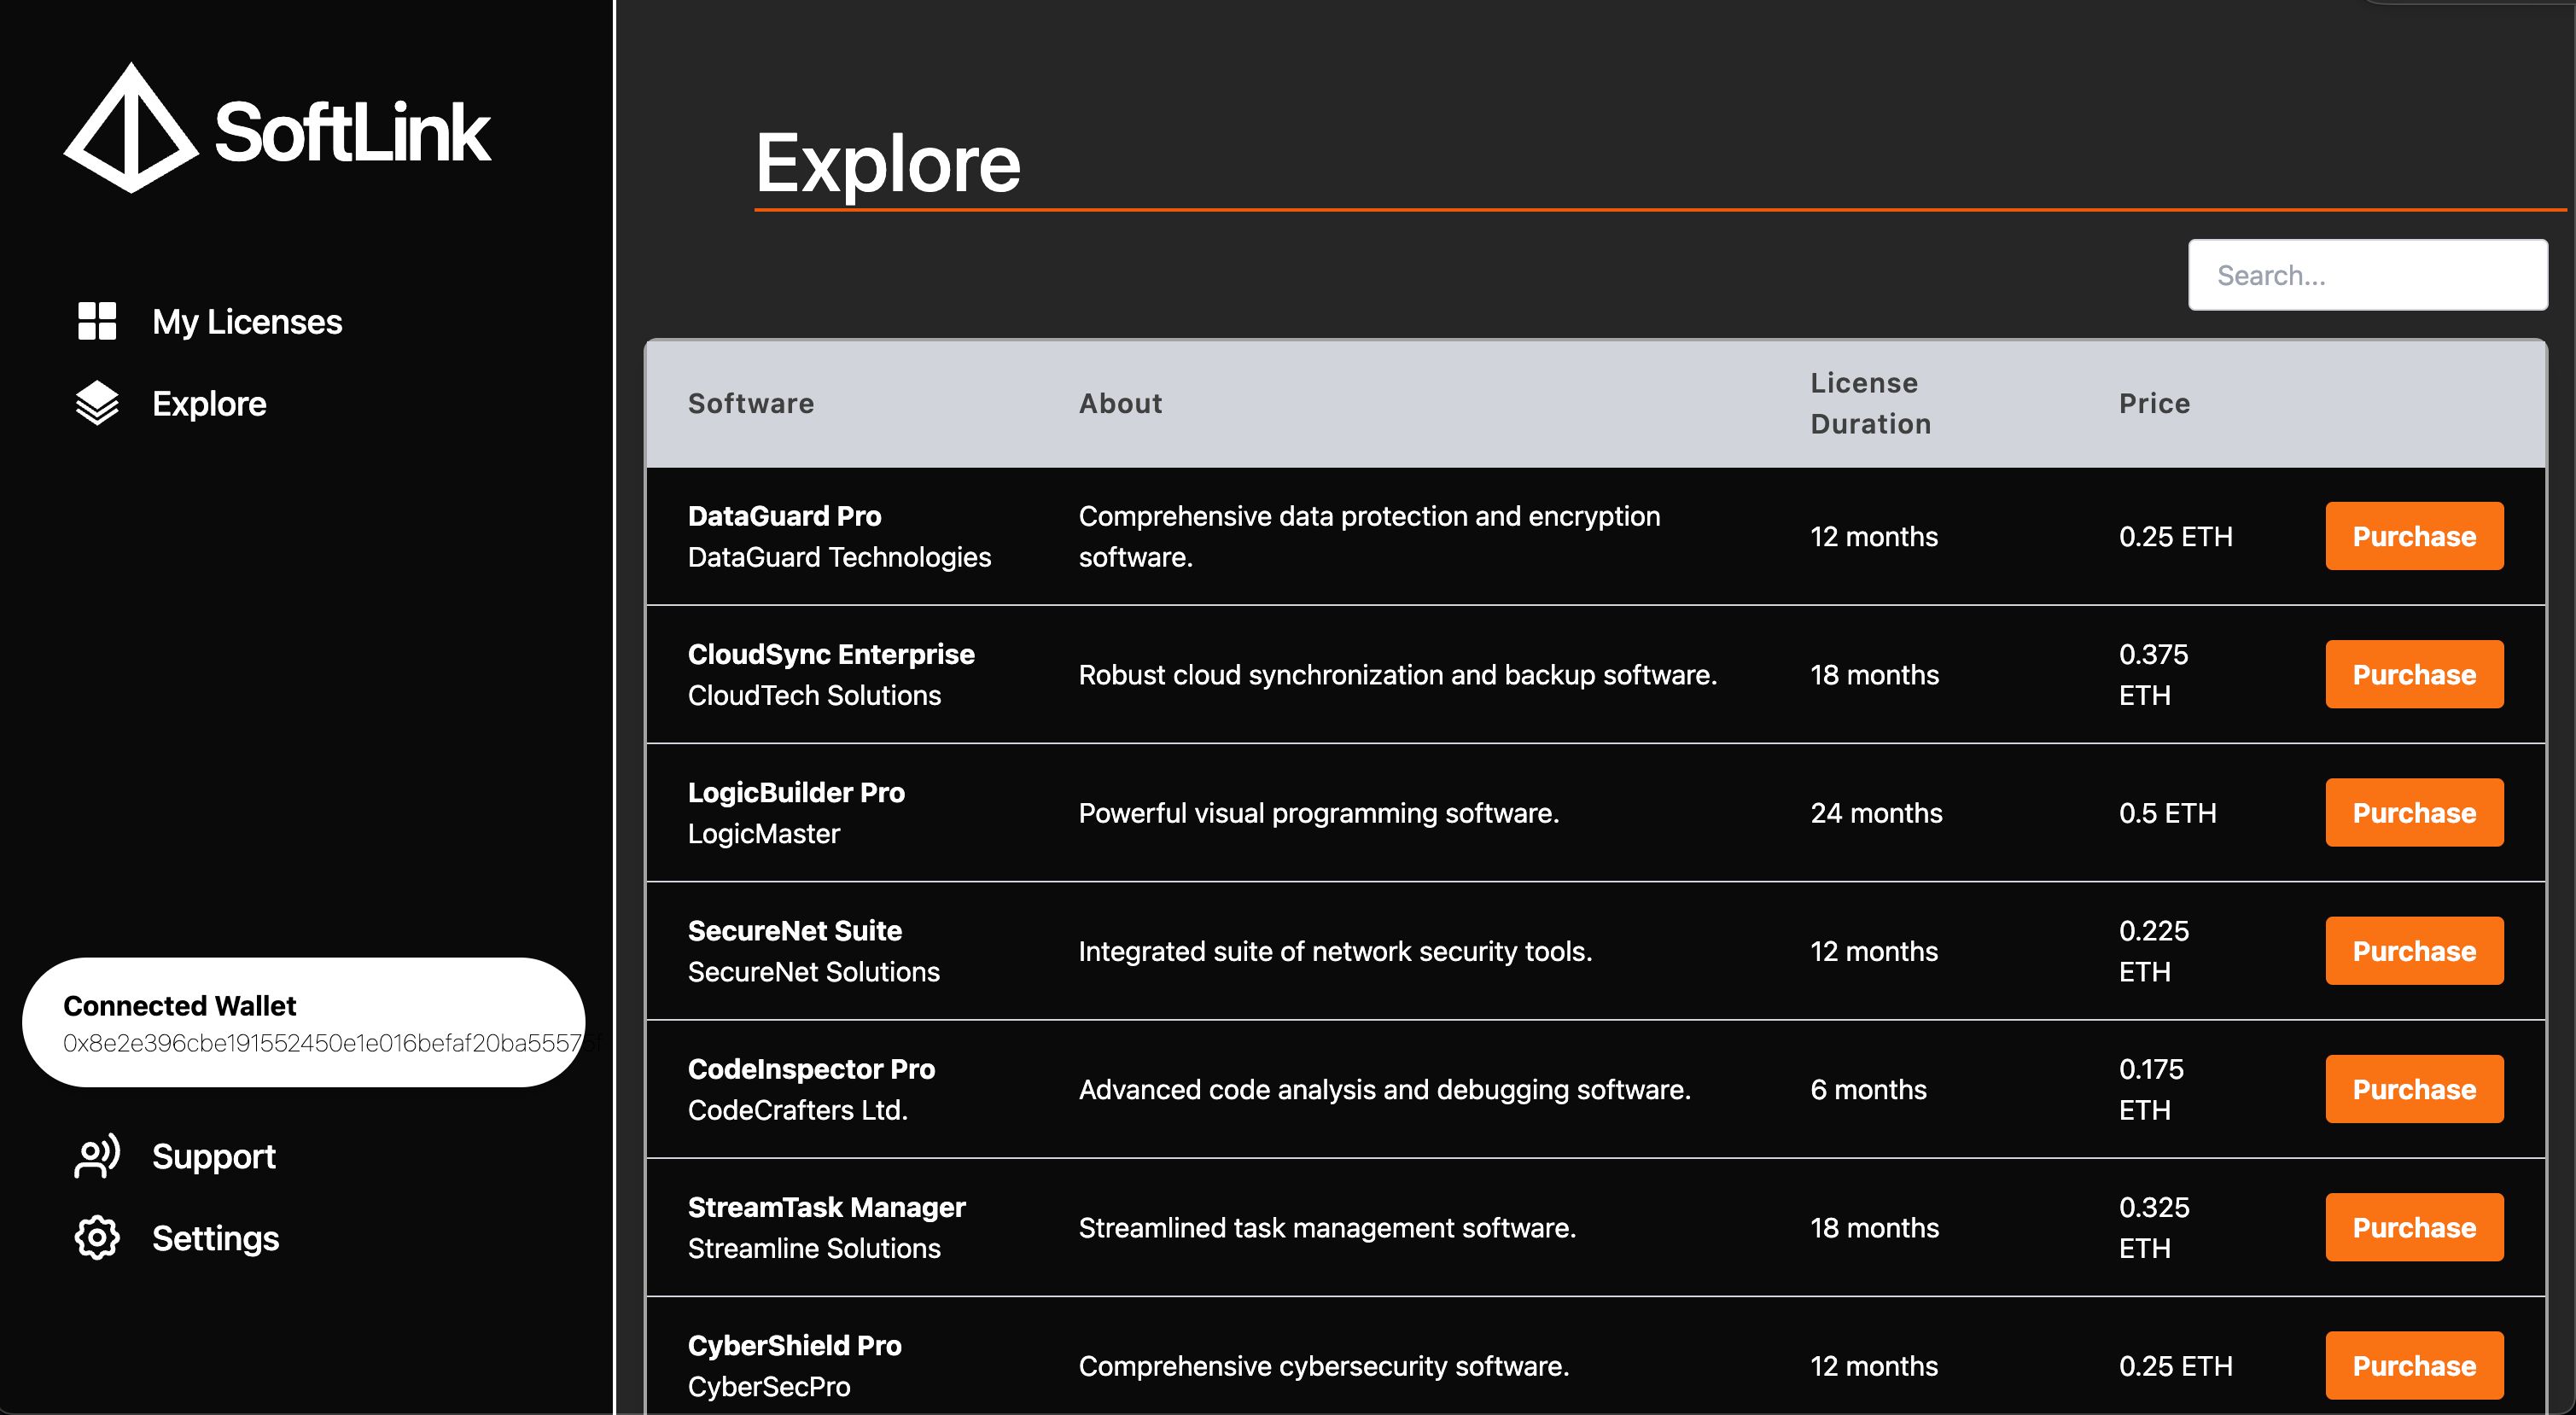Click the SoftLink brand name text
Image resolution: width=2576 pixels, height=1415 pixels.
352,133
